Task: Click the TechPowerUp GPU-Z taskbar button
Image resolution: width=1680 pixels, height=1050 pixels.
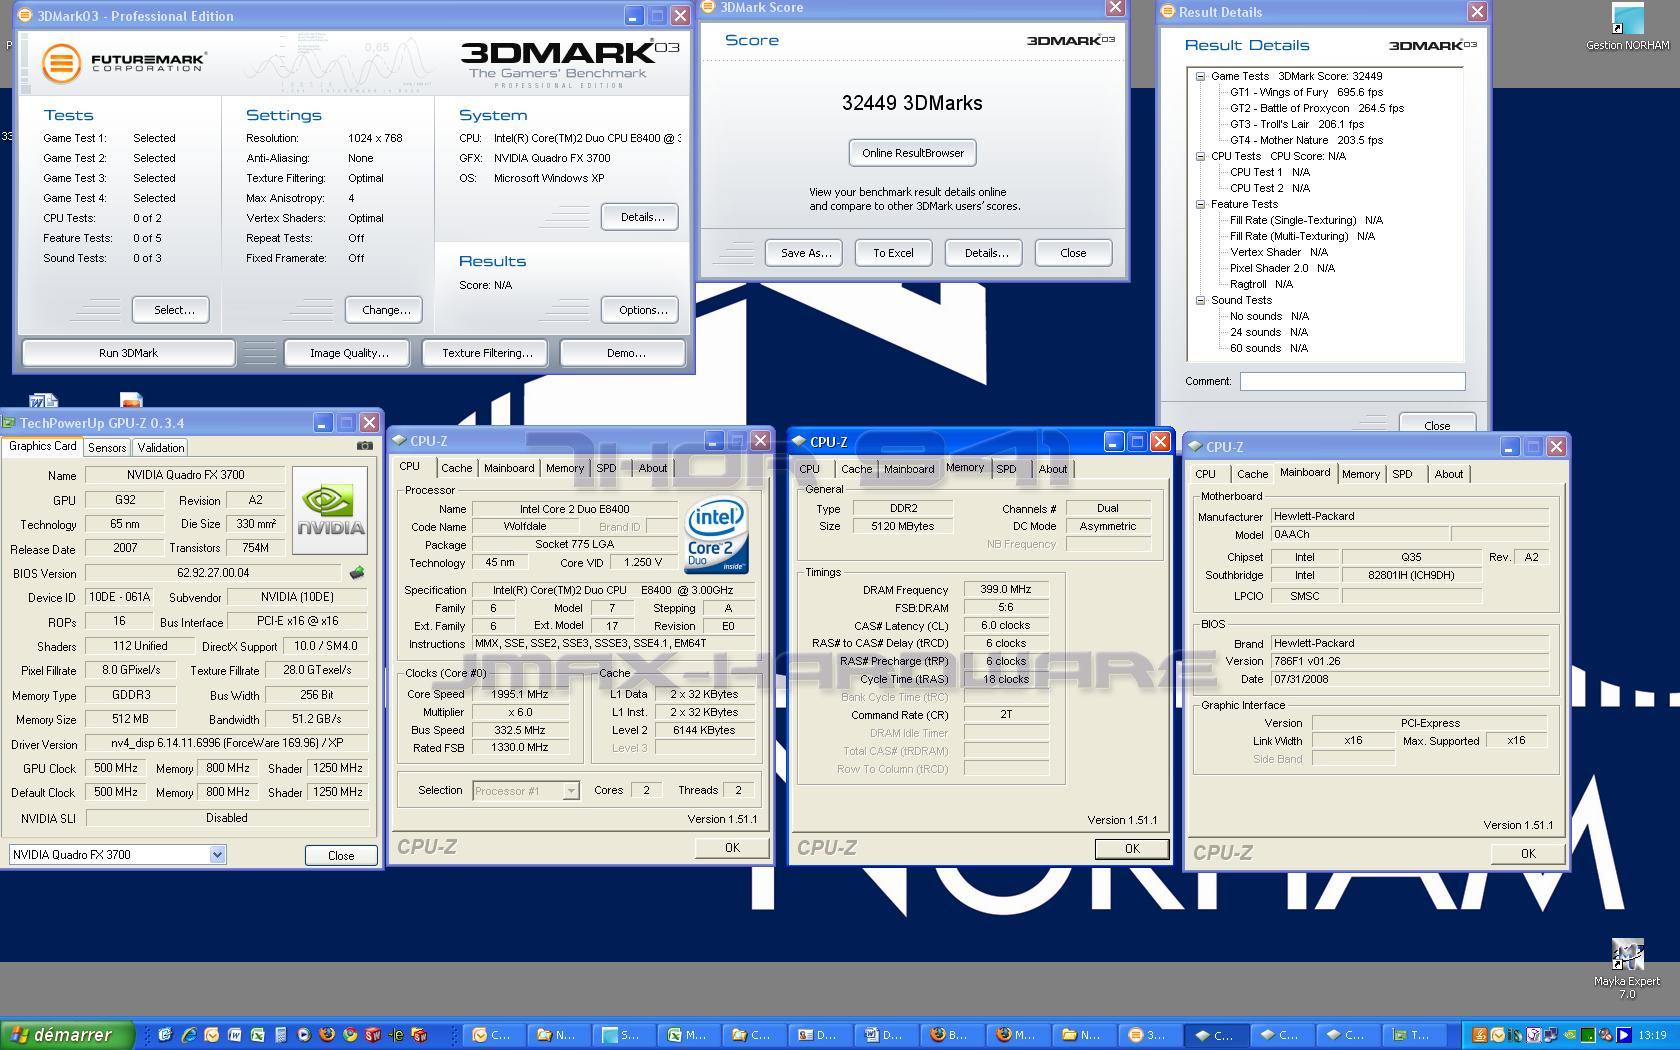Action: (1414, 1035)
